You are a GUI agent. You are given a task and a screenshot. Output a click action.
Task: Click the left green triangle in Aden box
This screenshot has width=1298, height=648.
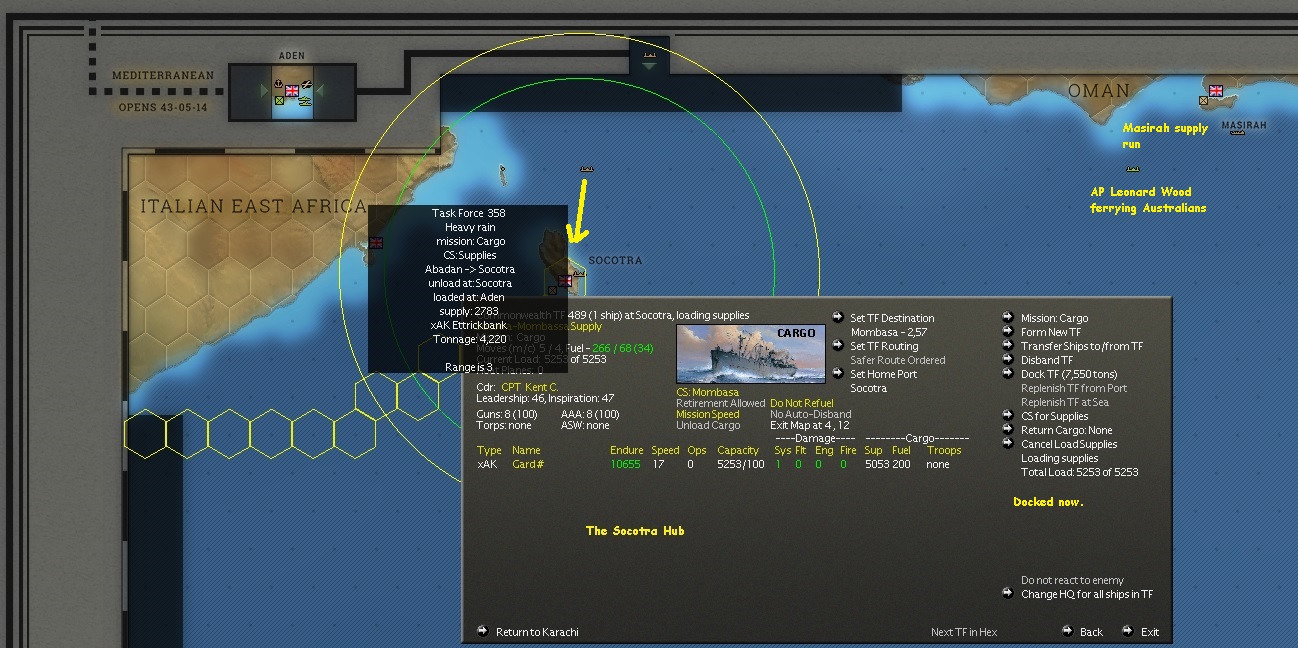(x=265, y=91)
